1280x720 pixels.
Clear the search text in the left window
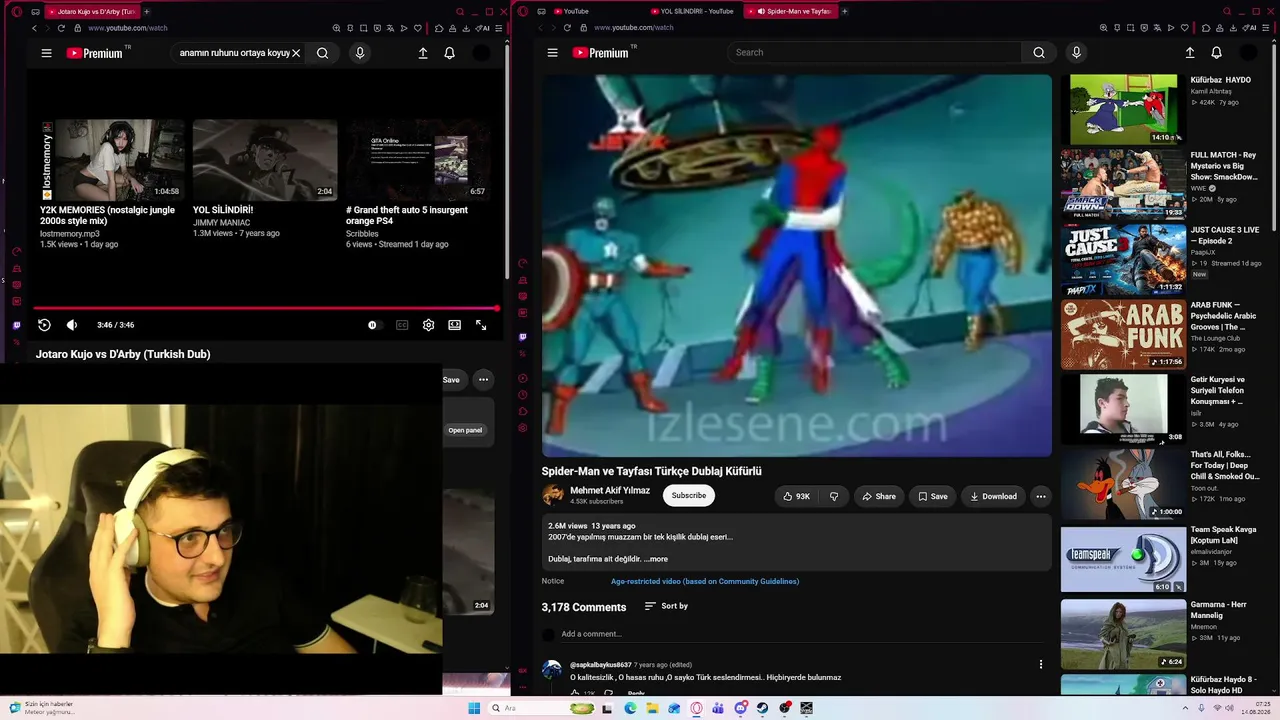[x=296, y=53]
